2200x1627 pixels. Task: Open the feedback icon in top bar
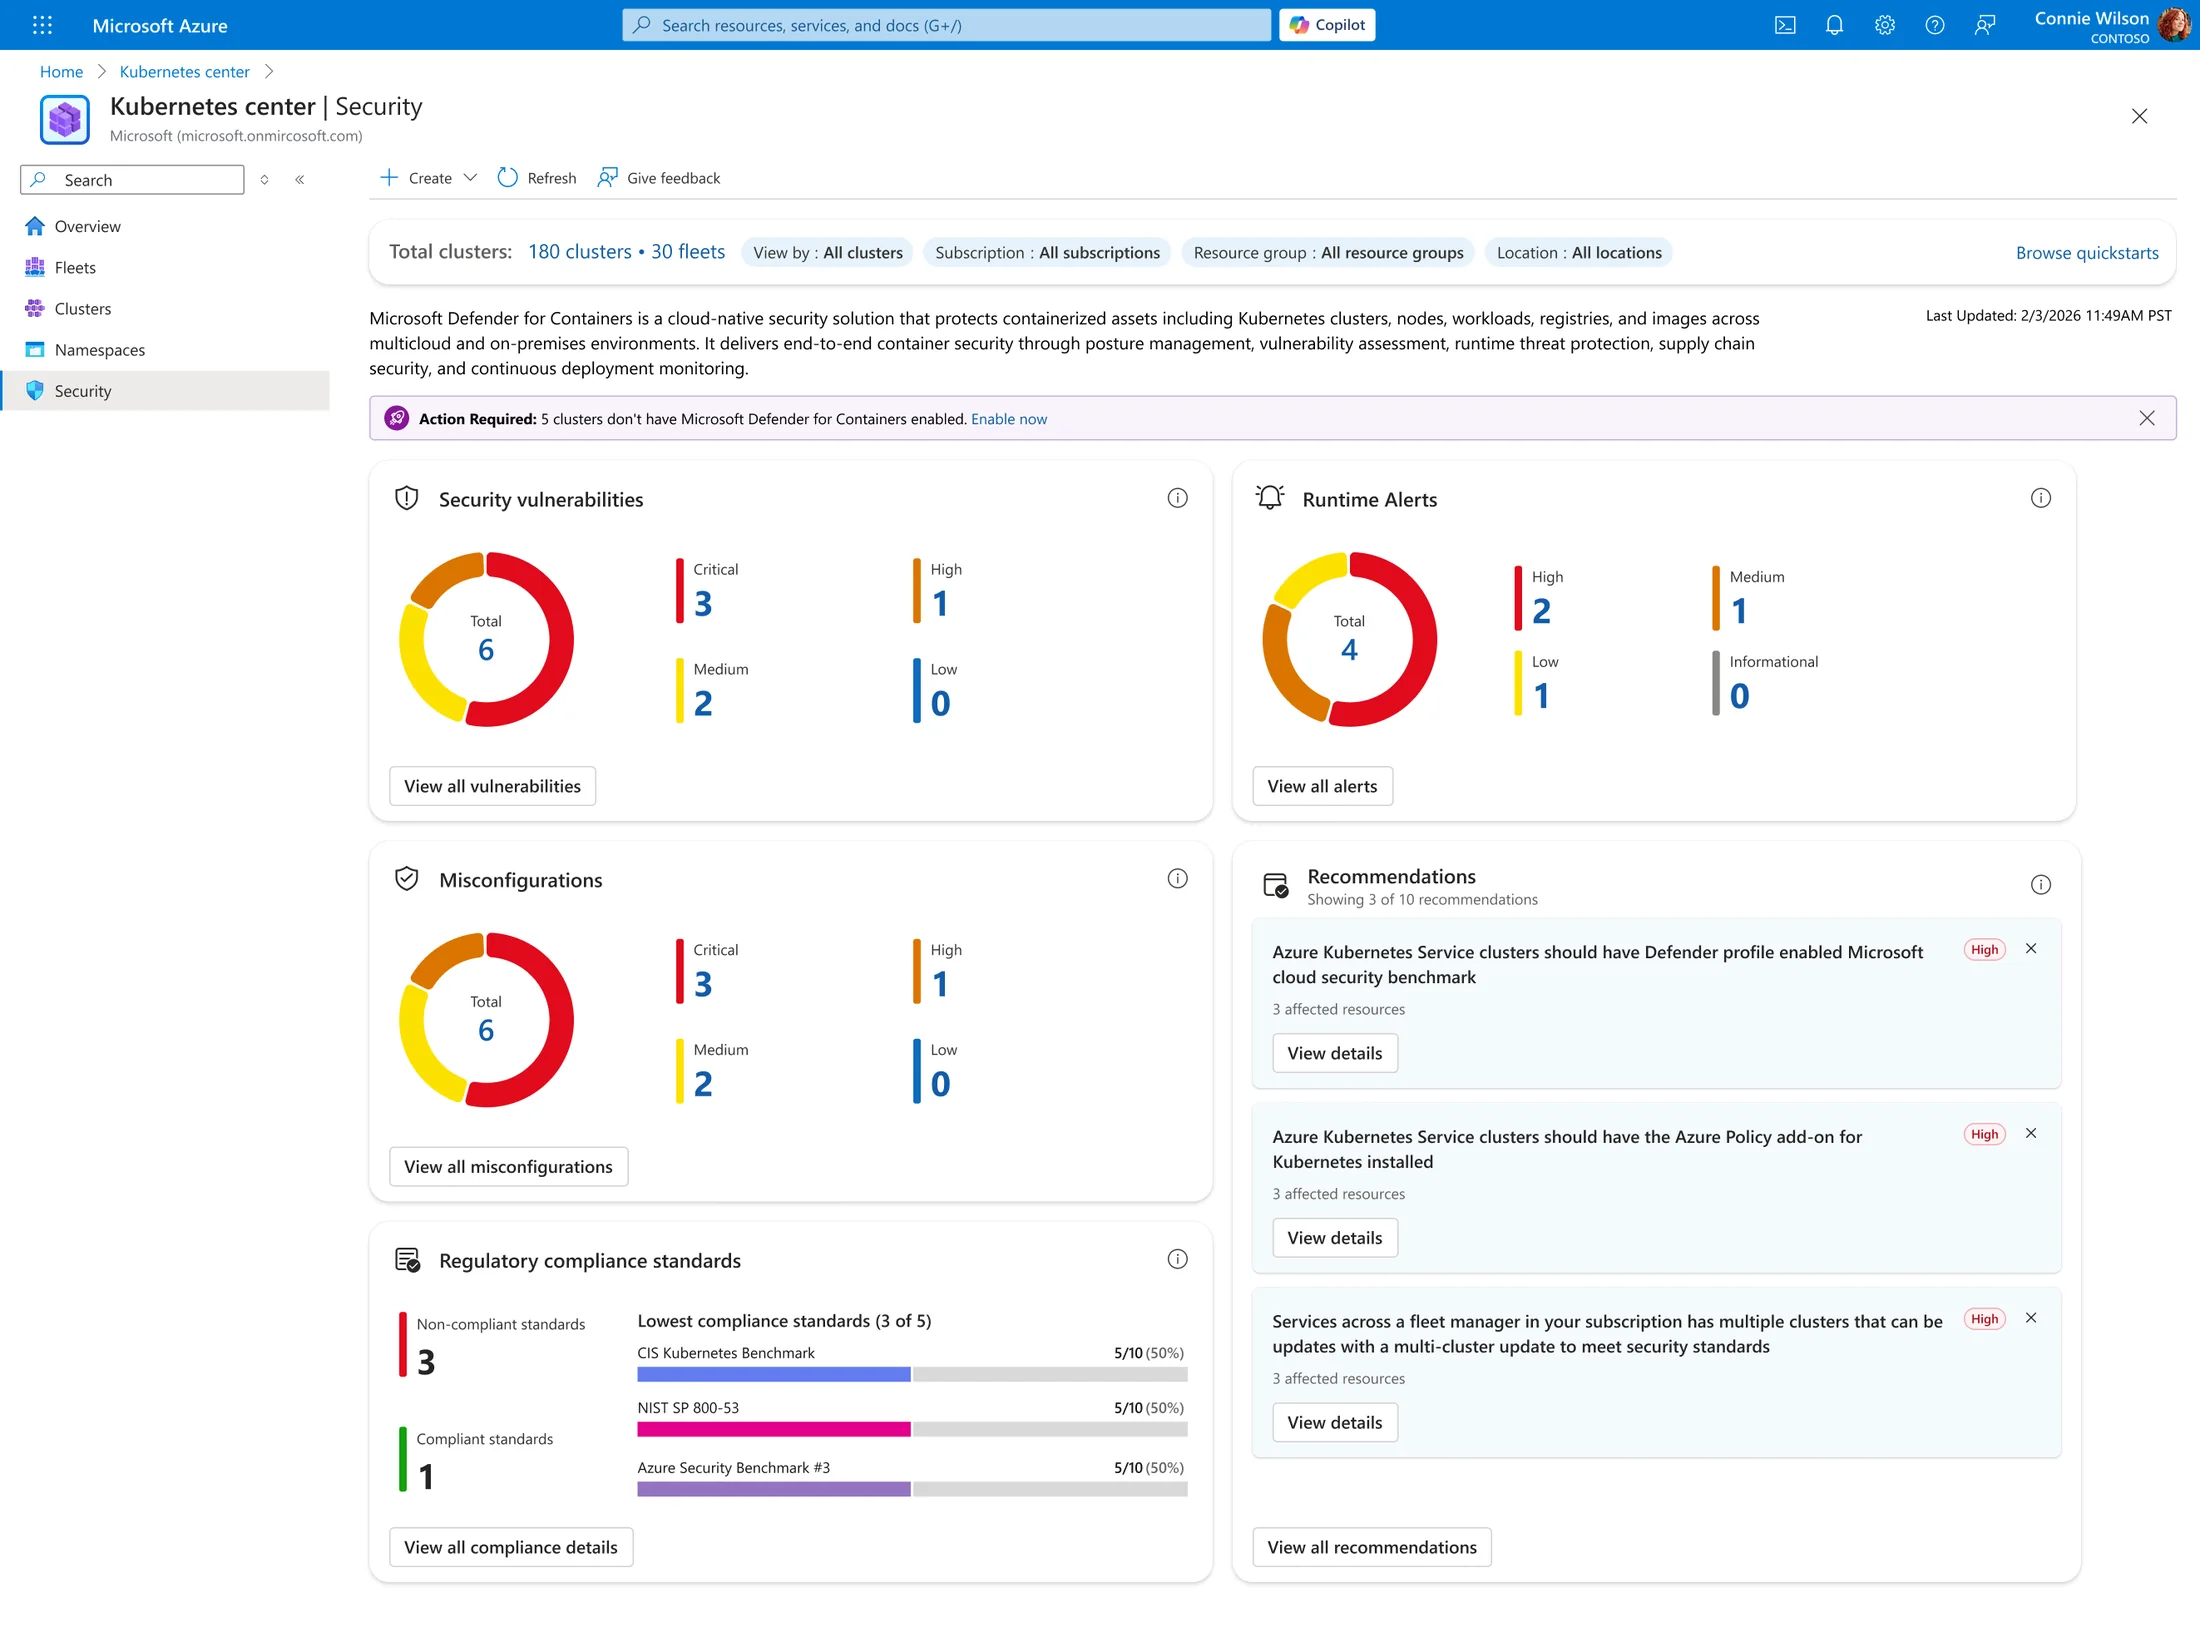[1985, 25]
